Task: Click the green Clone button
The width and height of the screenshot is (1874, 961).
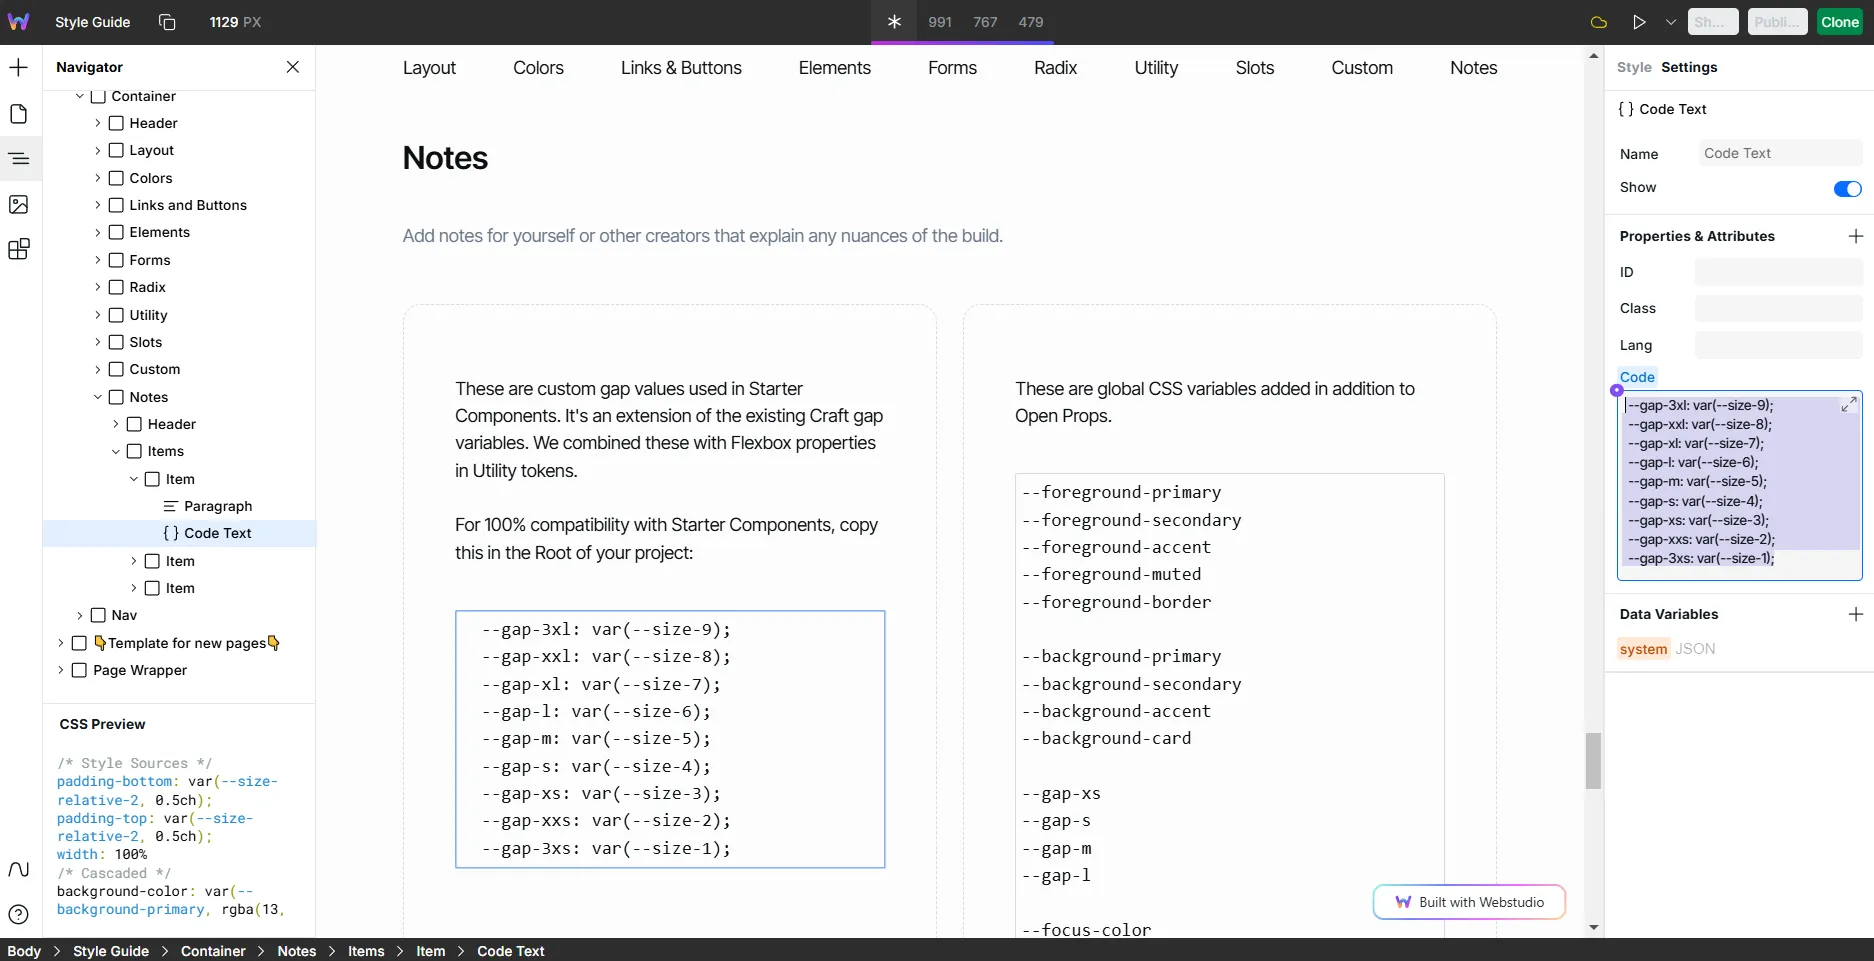Action: pos(1839,22)
